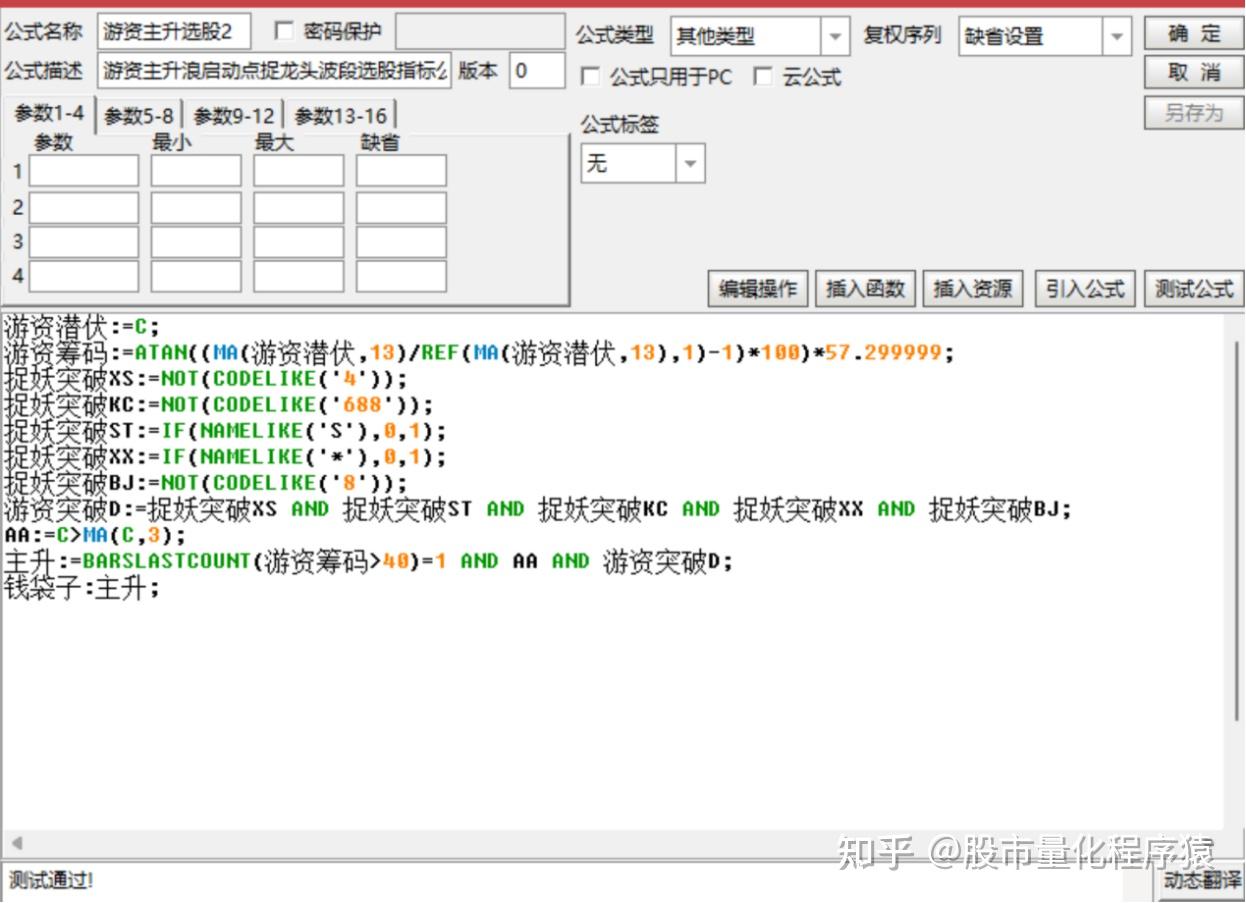The width and height of the screenshot is (1246, 903).
Task: Click the 动态翻译 button
Action: [x=1201, y=881]
